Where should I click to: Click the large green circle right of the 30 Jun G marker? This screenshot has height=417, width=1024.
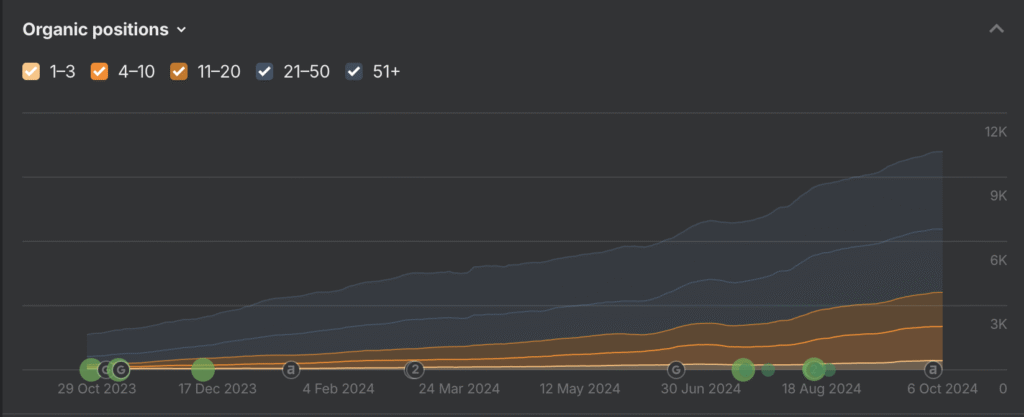click(743, 370)
